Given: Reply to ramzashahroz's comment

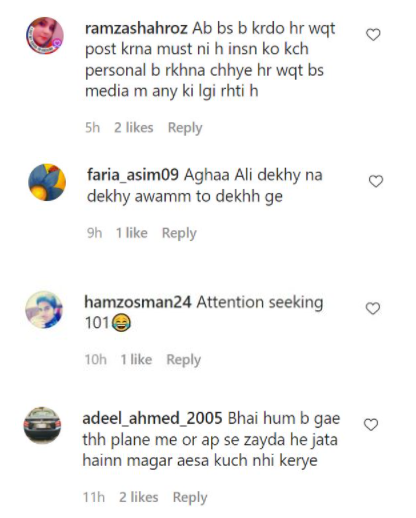Looking at the screenshot, I should 185,128.
